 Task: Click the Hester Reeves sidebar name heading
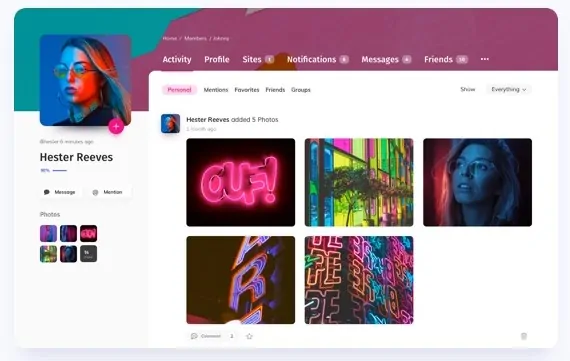pos(76,157)
